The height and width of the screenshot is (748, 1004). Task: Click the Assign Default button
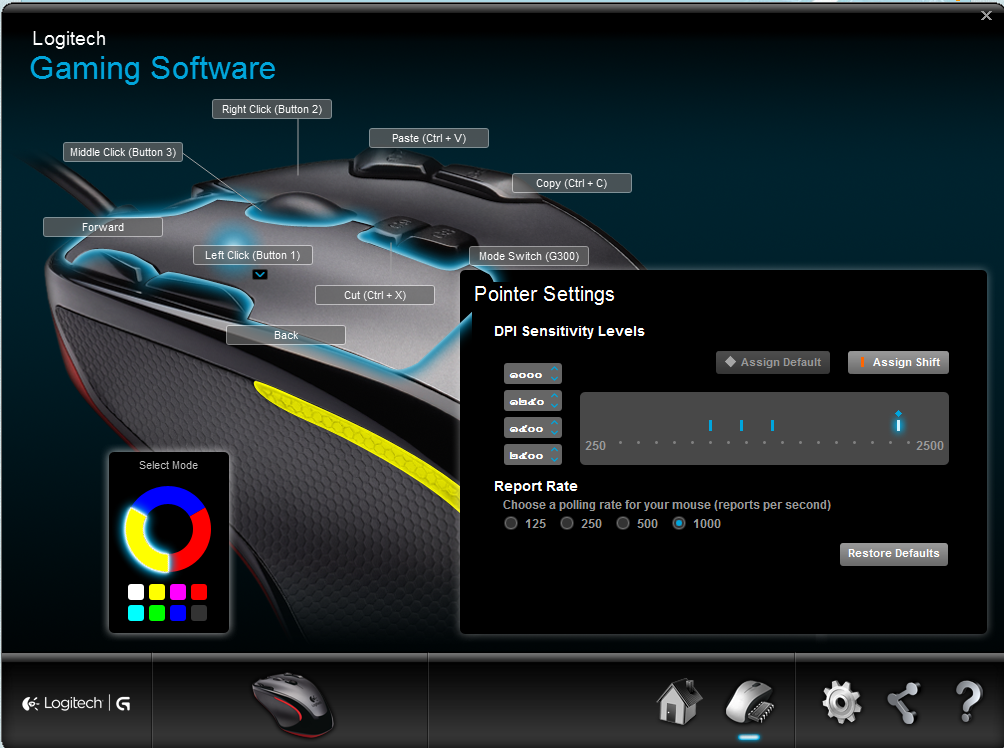[773, 362]
